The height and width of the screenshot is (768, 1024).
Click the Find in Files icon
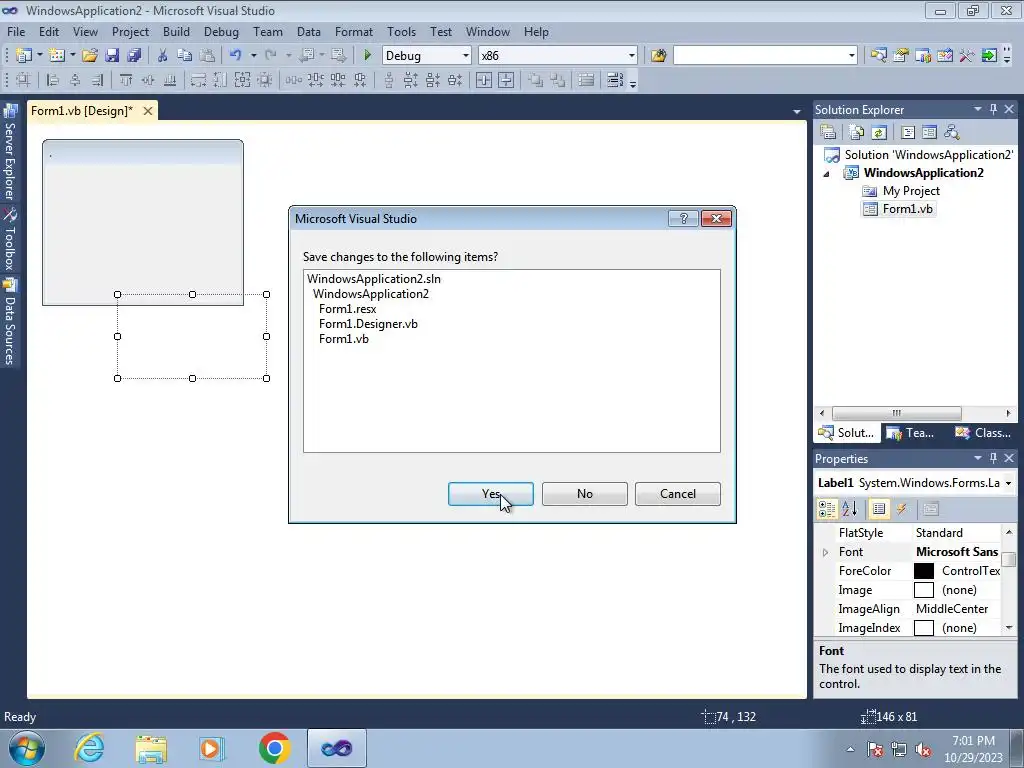[x=658, y=56]
